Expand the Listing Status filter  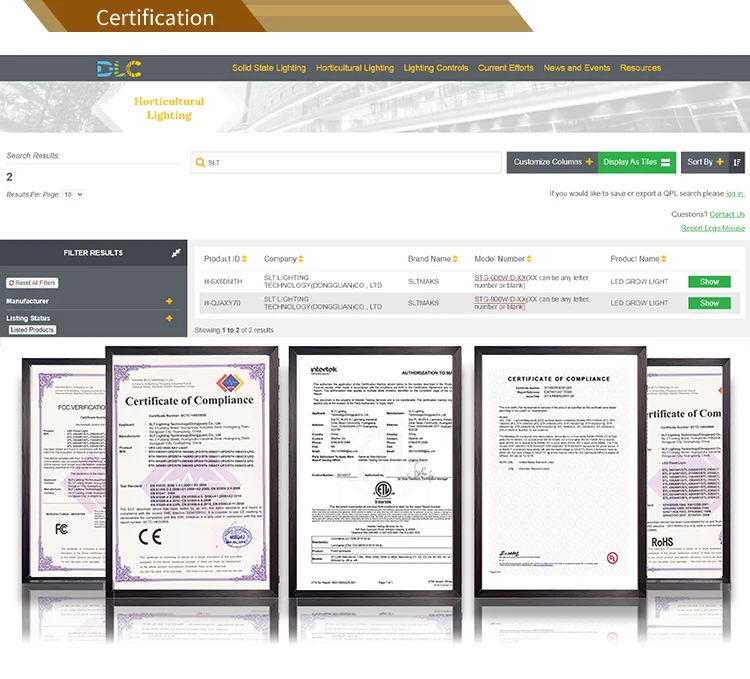click(168, 318)
